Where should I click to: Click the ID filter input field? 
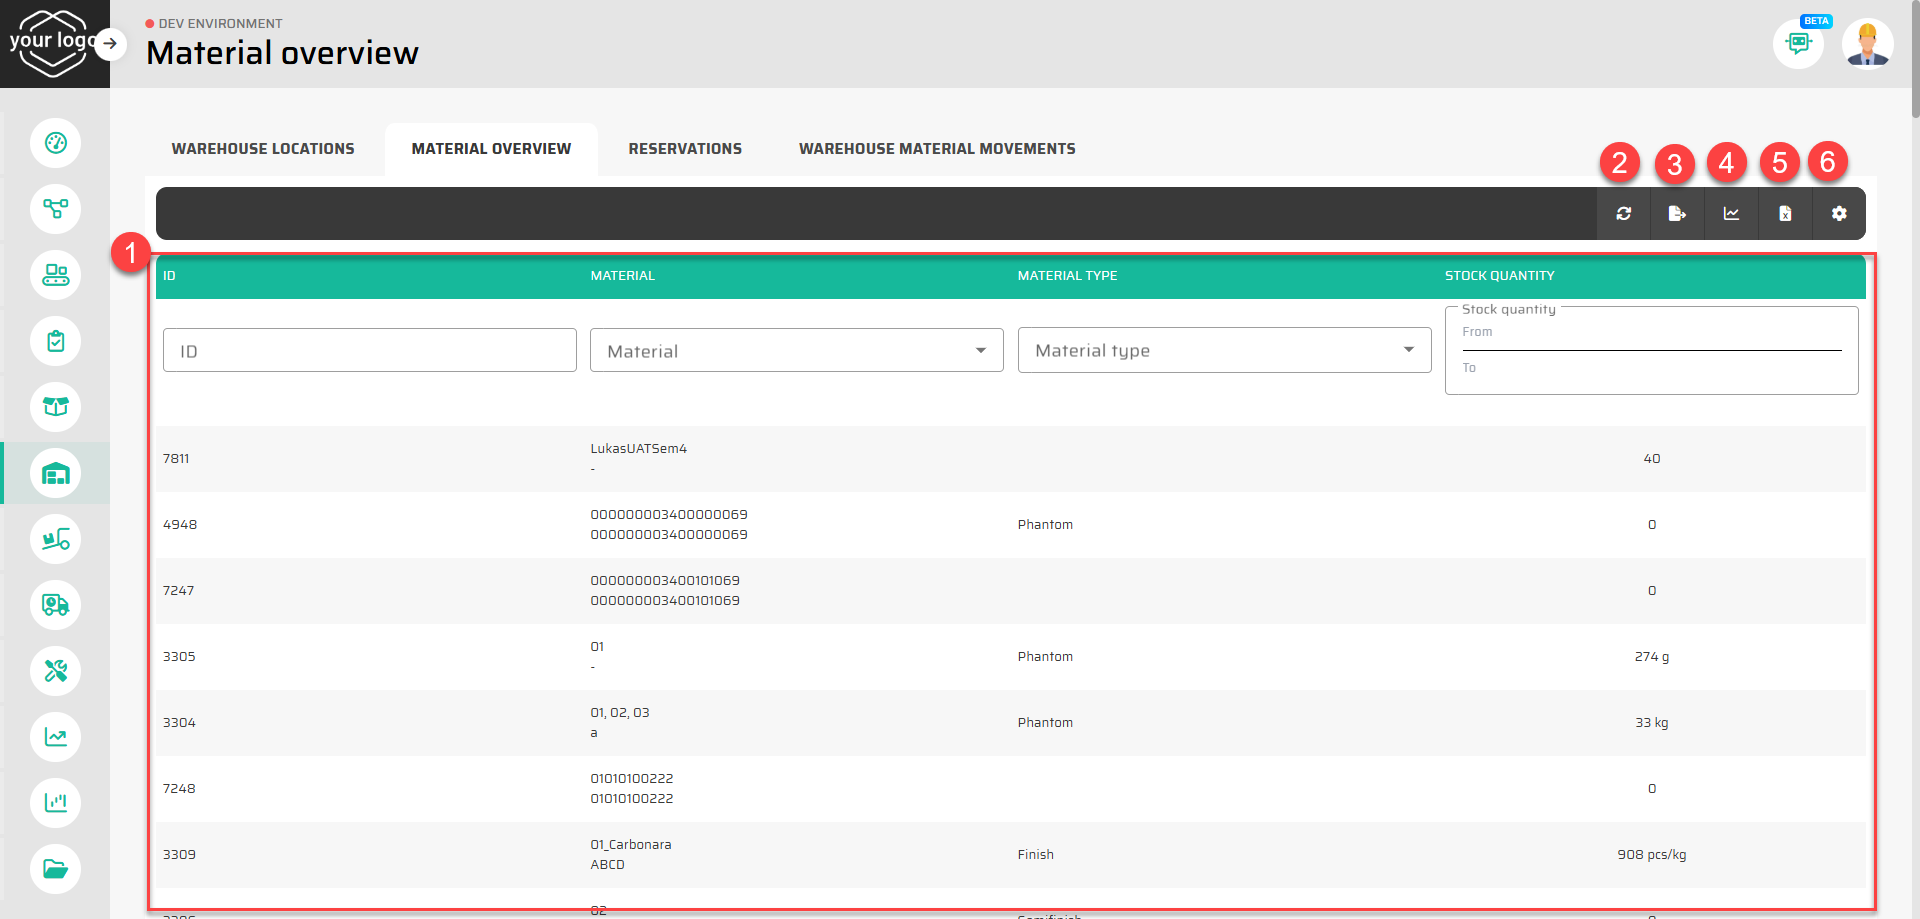(370, 351)
